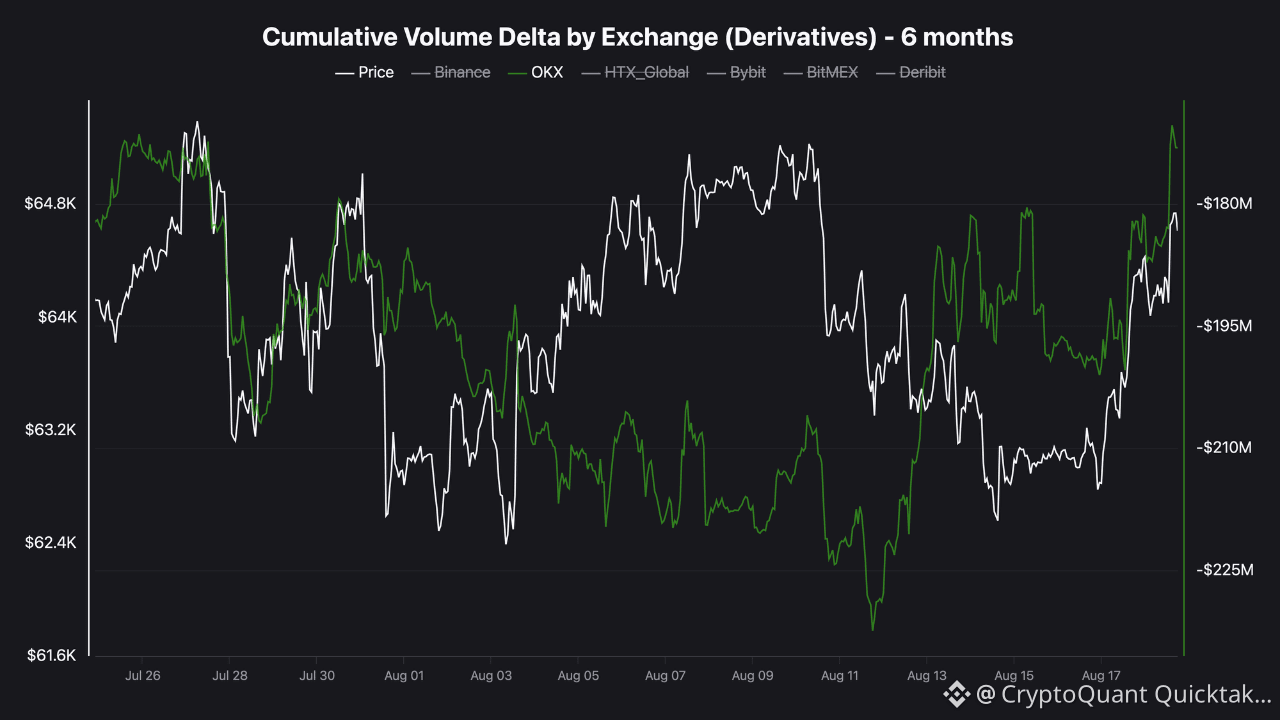This screenshot has height=720, width=1280.
Task: Select the $64K price axis label
Action: pyautogui.click(x=57, y=317)
